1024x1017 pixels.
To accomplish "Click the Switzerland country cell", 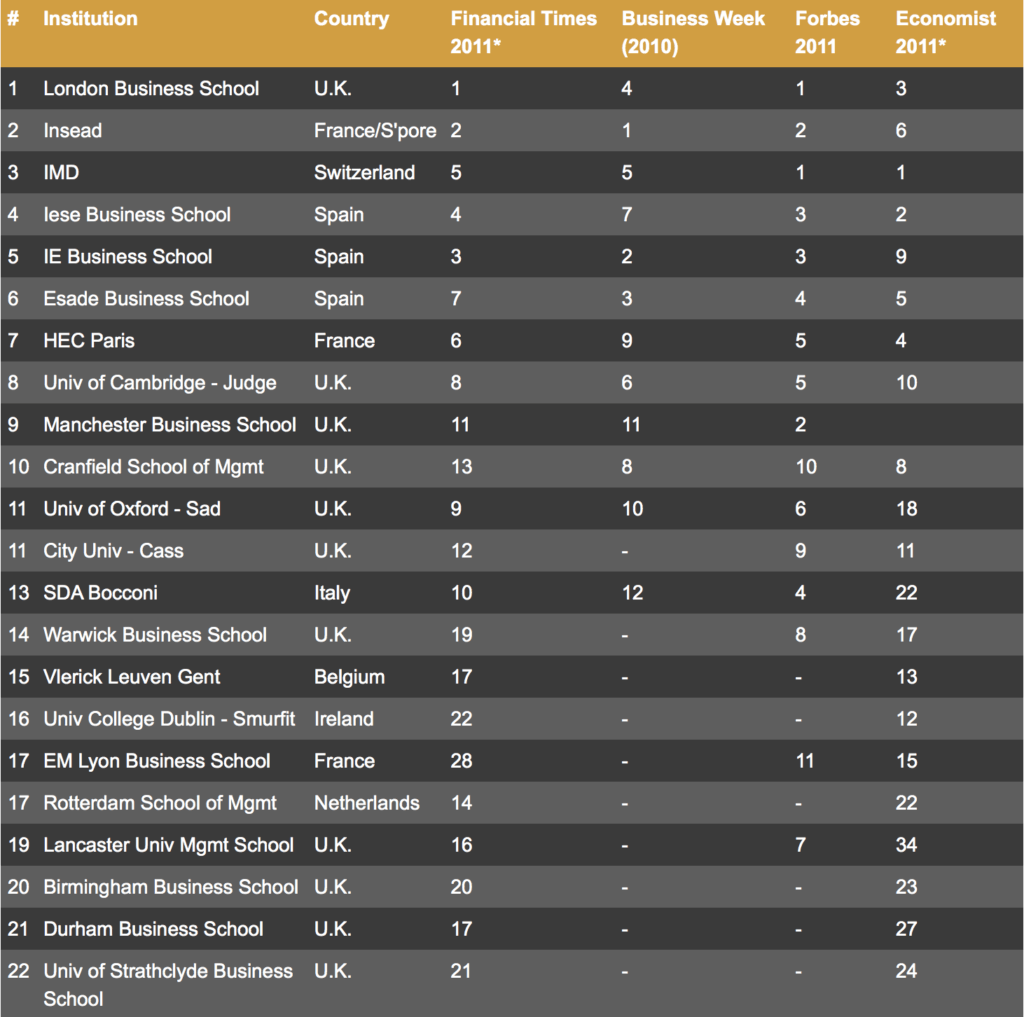I will pyautogui.click(x=364, y=172).
